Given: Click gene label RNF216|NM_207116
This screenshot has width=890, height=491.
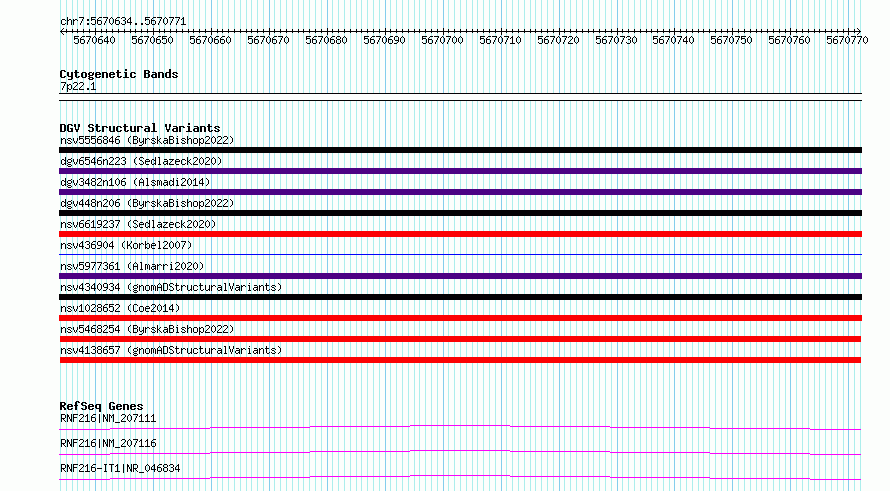Looking at the screenshot, I should tap(108, 444).
